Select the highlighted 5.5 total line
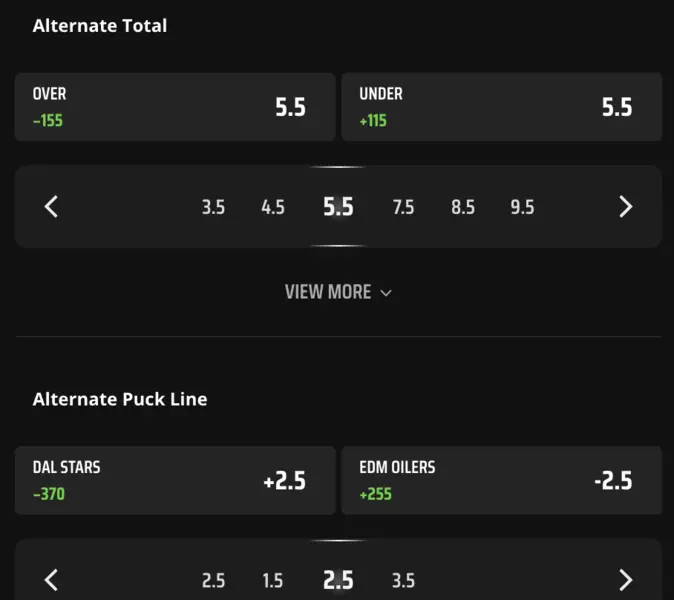Screen dimensions: 674x600 (338, 207)
